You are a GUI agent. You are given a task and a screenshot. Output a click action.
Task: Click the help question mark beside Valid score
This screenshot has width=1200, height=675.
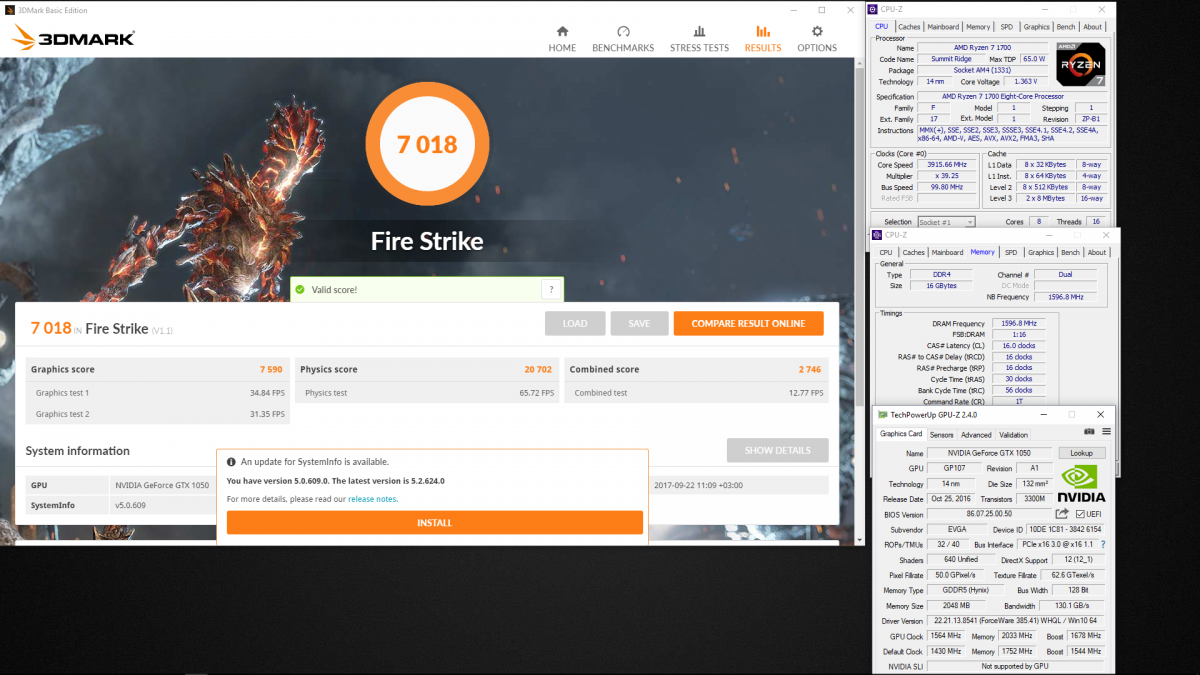[x=552, y=289]
